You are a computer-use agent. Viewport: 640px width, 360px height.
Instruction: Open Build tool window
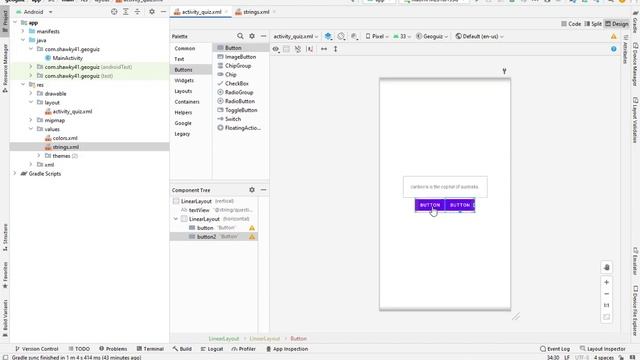[182, 349]
